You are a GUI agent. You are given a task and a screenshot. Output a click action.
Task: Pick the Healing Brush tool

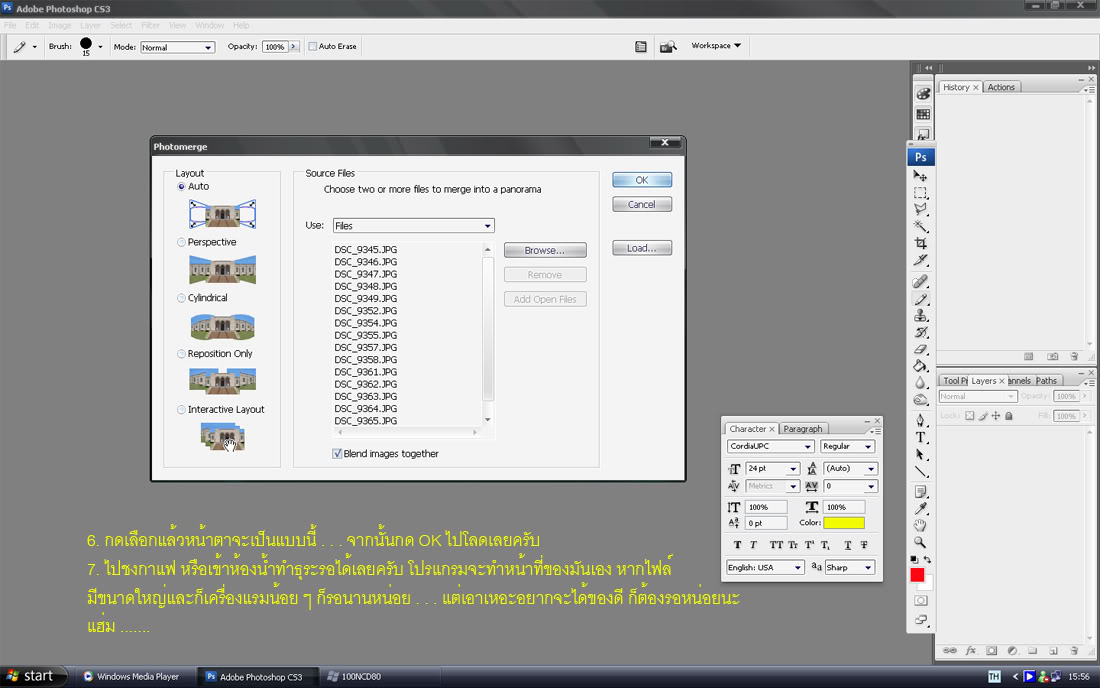click(x=920, y=282)
